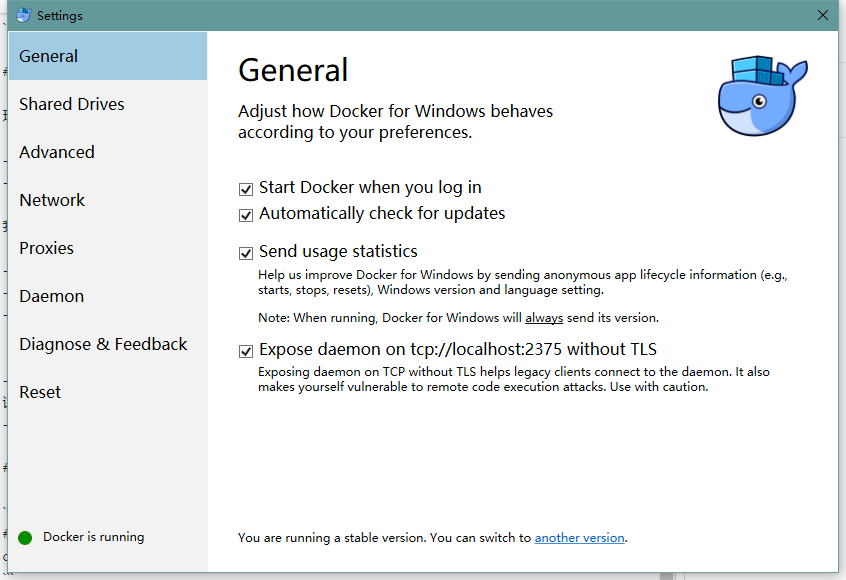
Task: Close the Settings window
Action: [x=823, y=15]
